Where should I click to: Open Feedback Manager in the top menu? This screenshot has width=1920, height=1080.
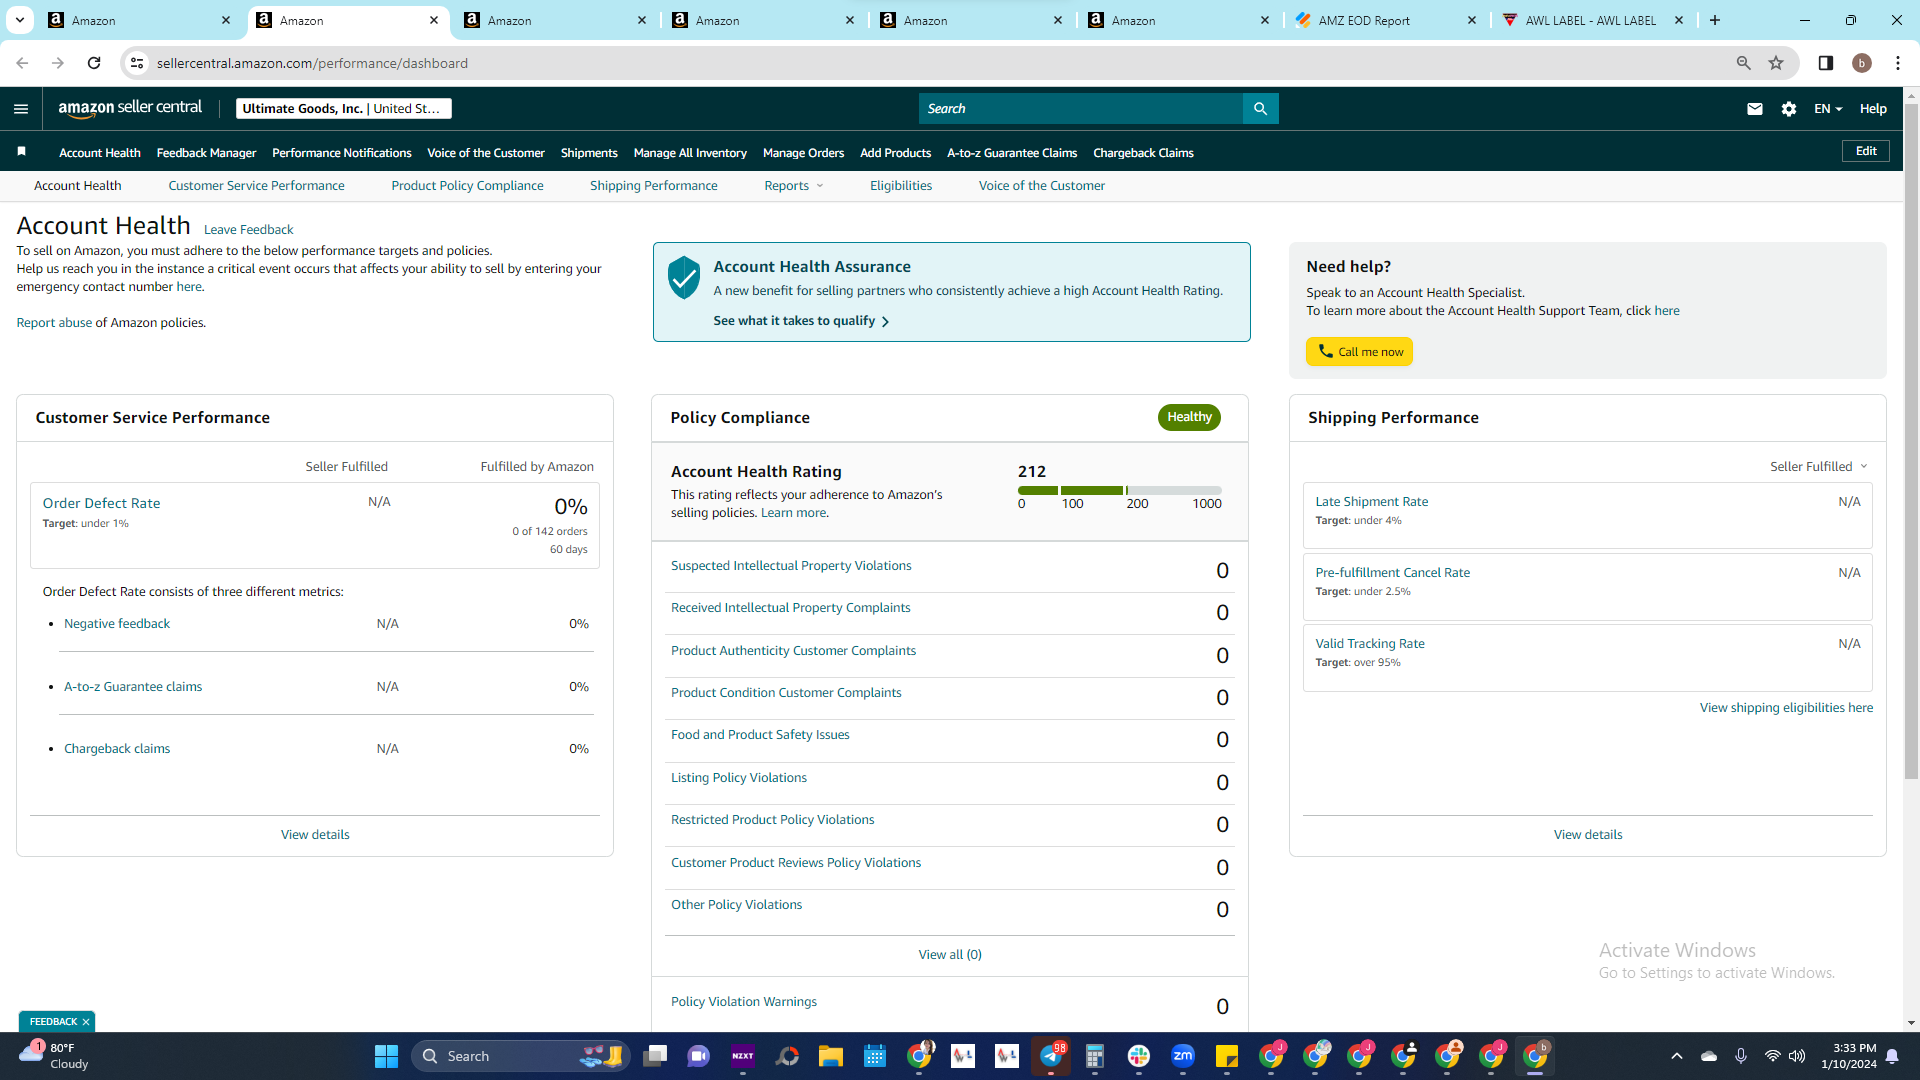[206, 153]
